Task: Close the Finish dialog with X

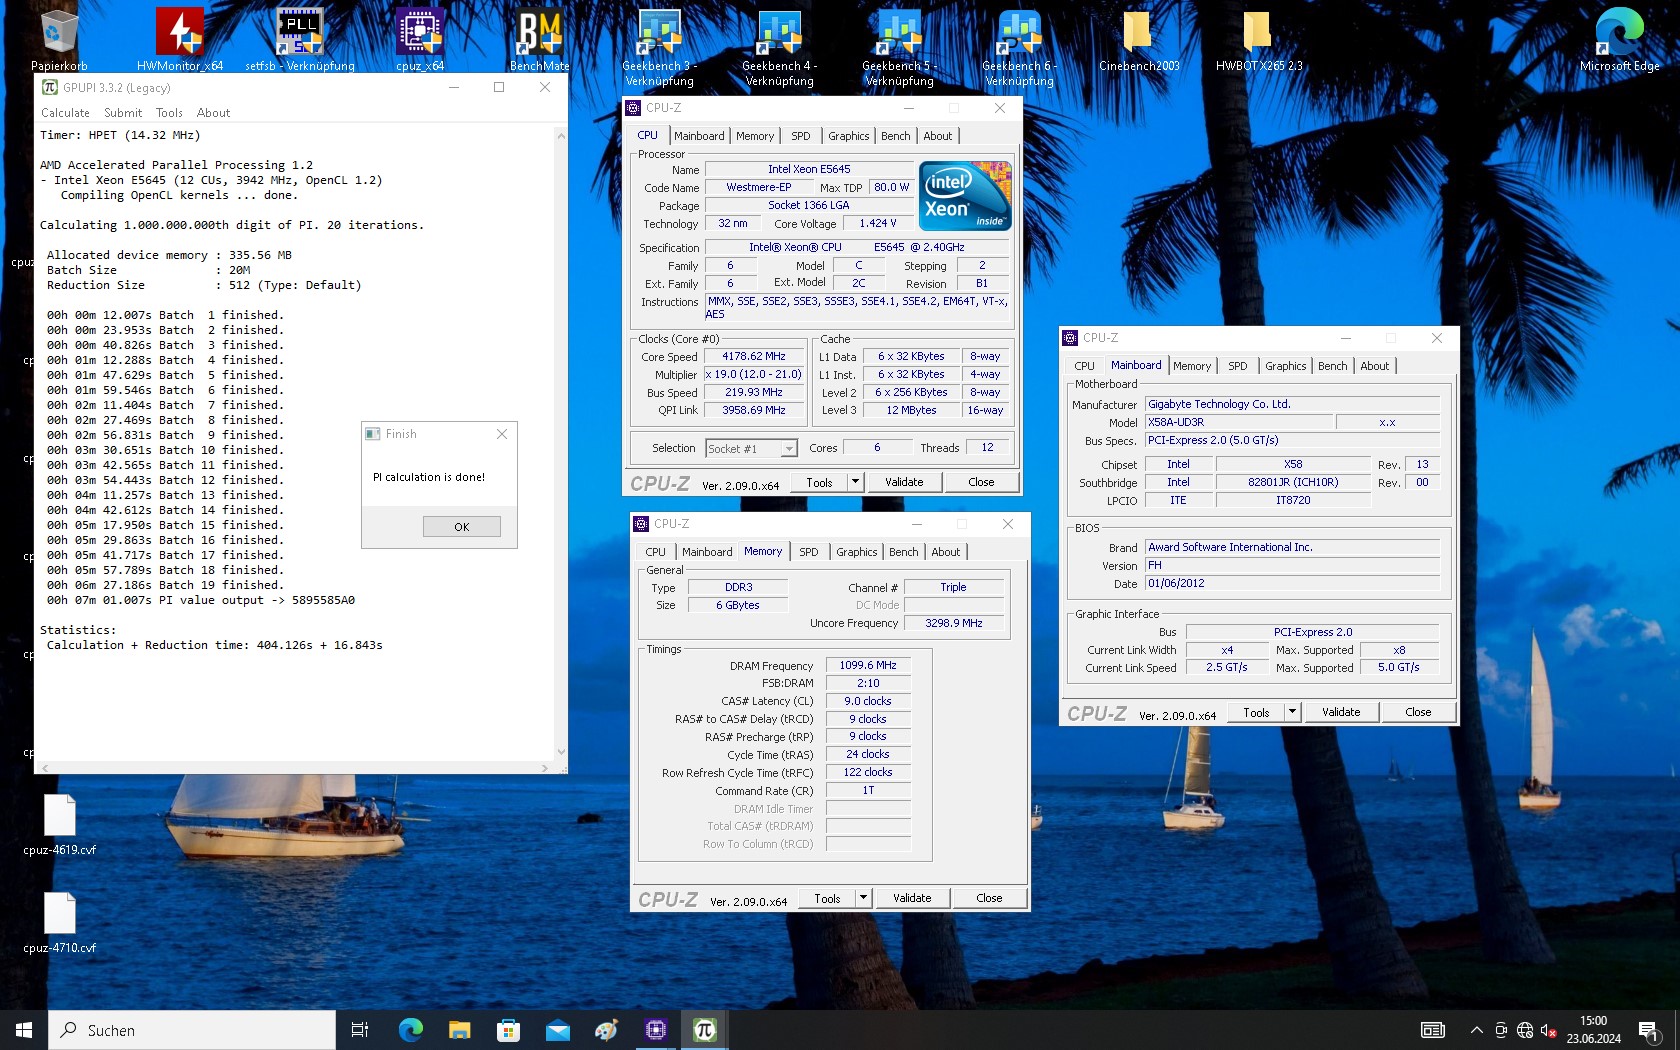Action: tap(502, 434)
